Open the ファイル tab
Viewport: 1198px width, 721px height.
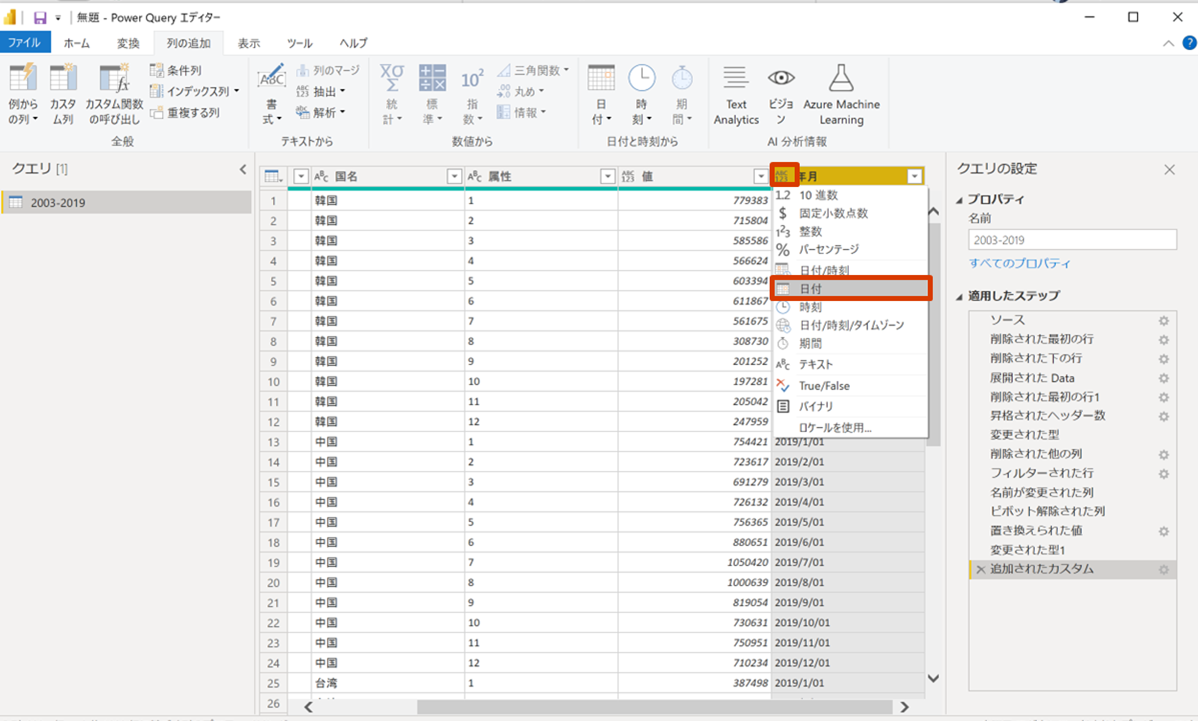click(24, 43)
